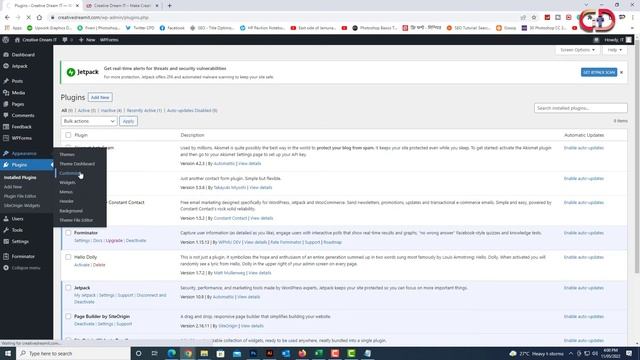Show hidden system tray icons

coord(571,353)
